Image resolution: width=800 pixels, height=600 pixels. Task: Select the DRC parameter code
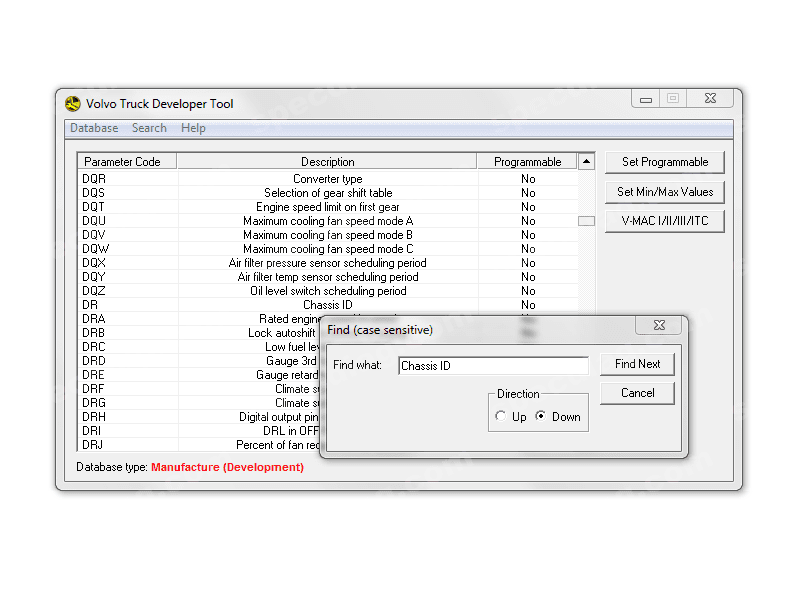pos(94,347)
